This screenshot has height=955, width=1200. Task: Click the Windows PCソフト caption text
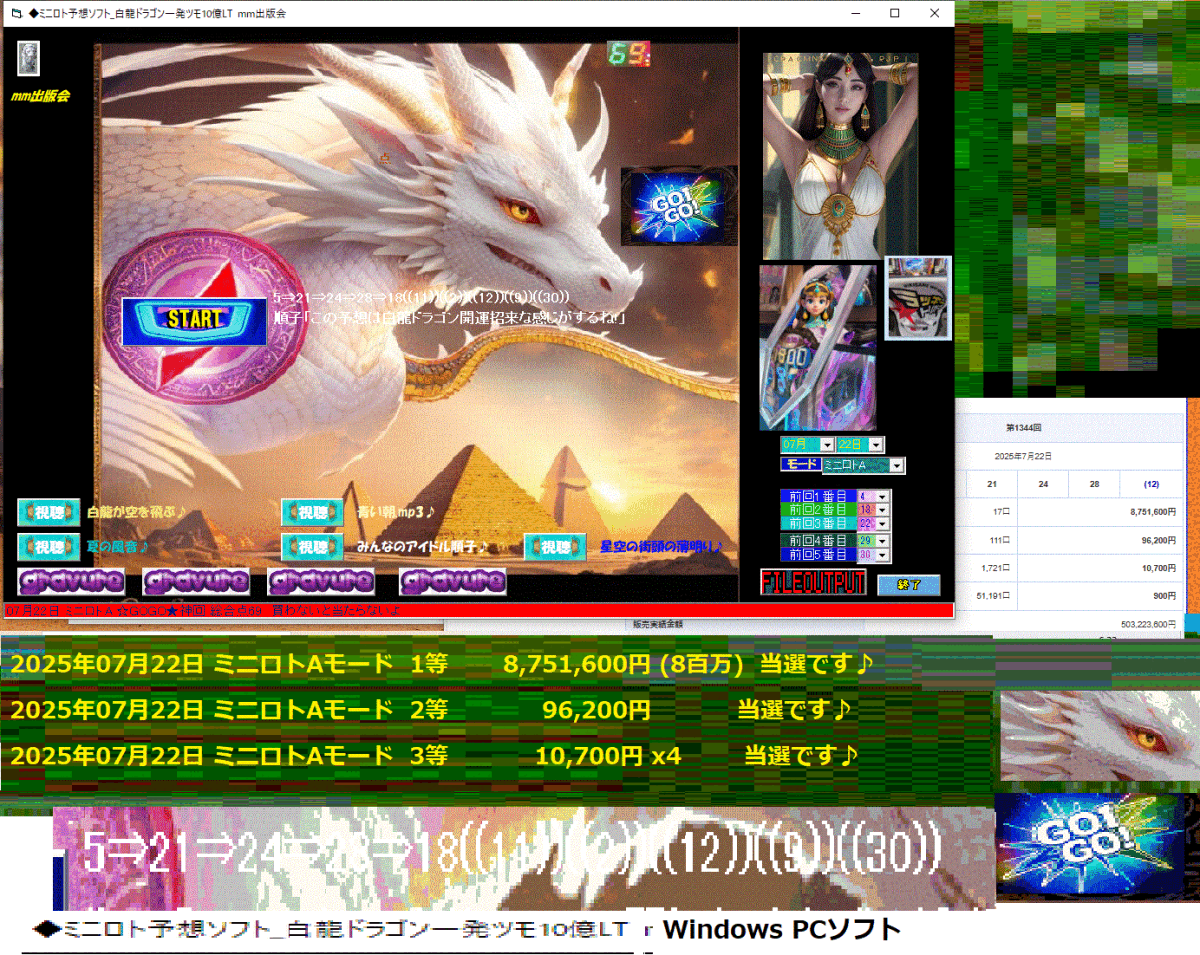[x=782, y=929]
